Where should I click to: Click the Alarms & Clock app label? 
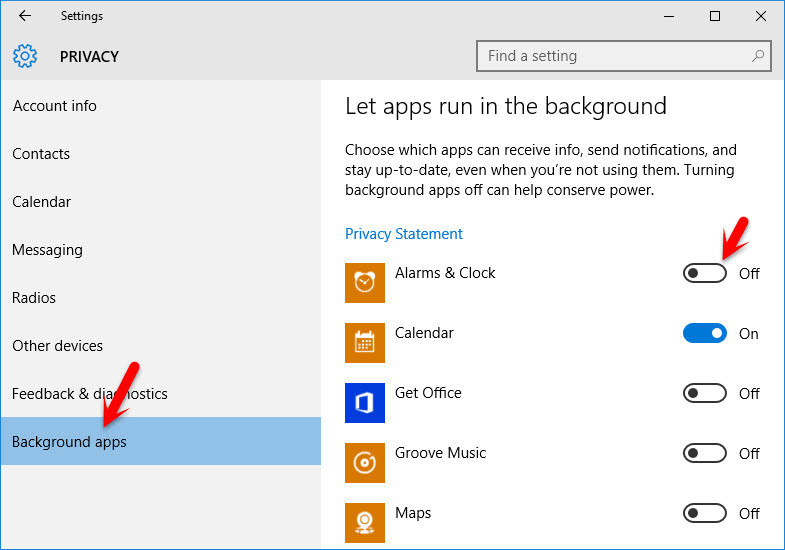[445, 273]
